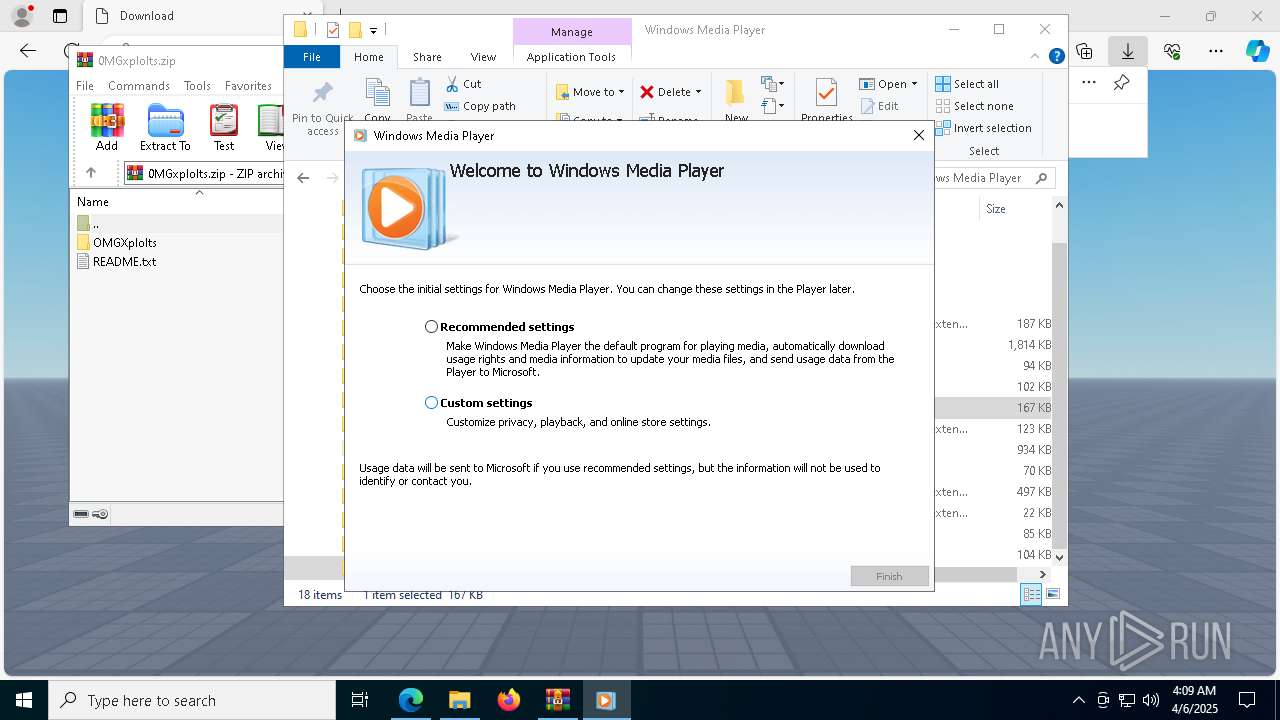Image resolution: width=1280 pixels, height=720 pixels.
Task: Open Edge Collections toolbar icon
Action: coord(1085,51)
